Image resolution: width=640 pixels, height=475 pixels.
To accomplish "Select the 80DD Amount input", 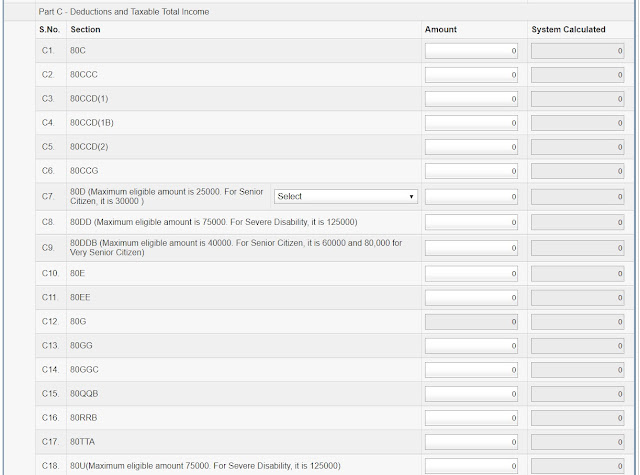I will [x=472, y=221].
